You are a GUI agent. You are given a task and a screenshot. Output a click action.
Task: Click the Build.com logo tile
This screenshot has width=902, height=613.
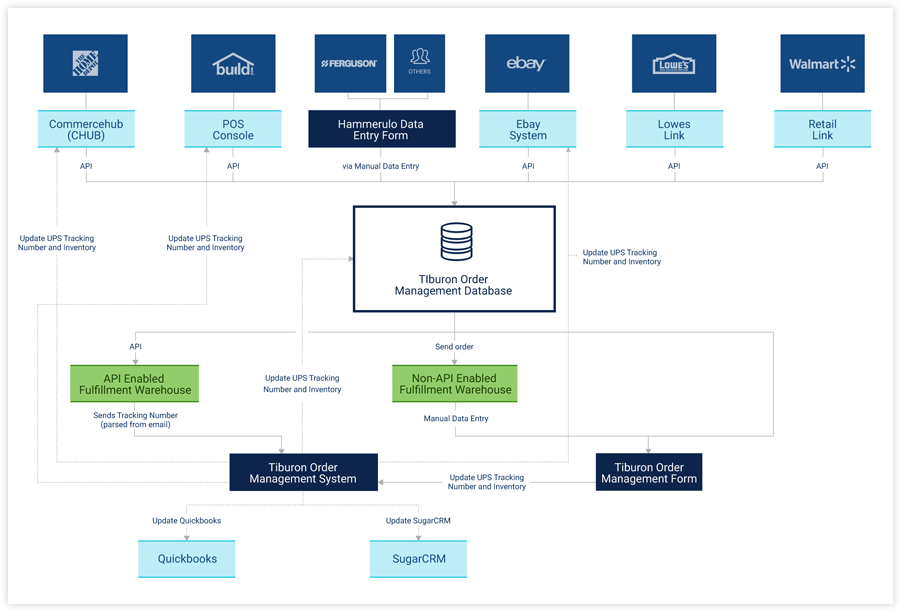(233, 63)
